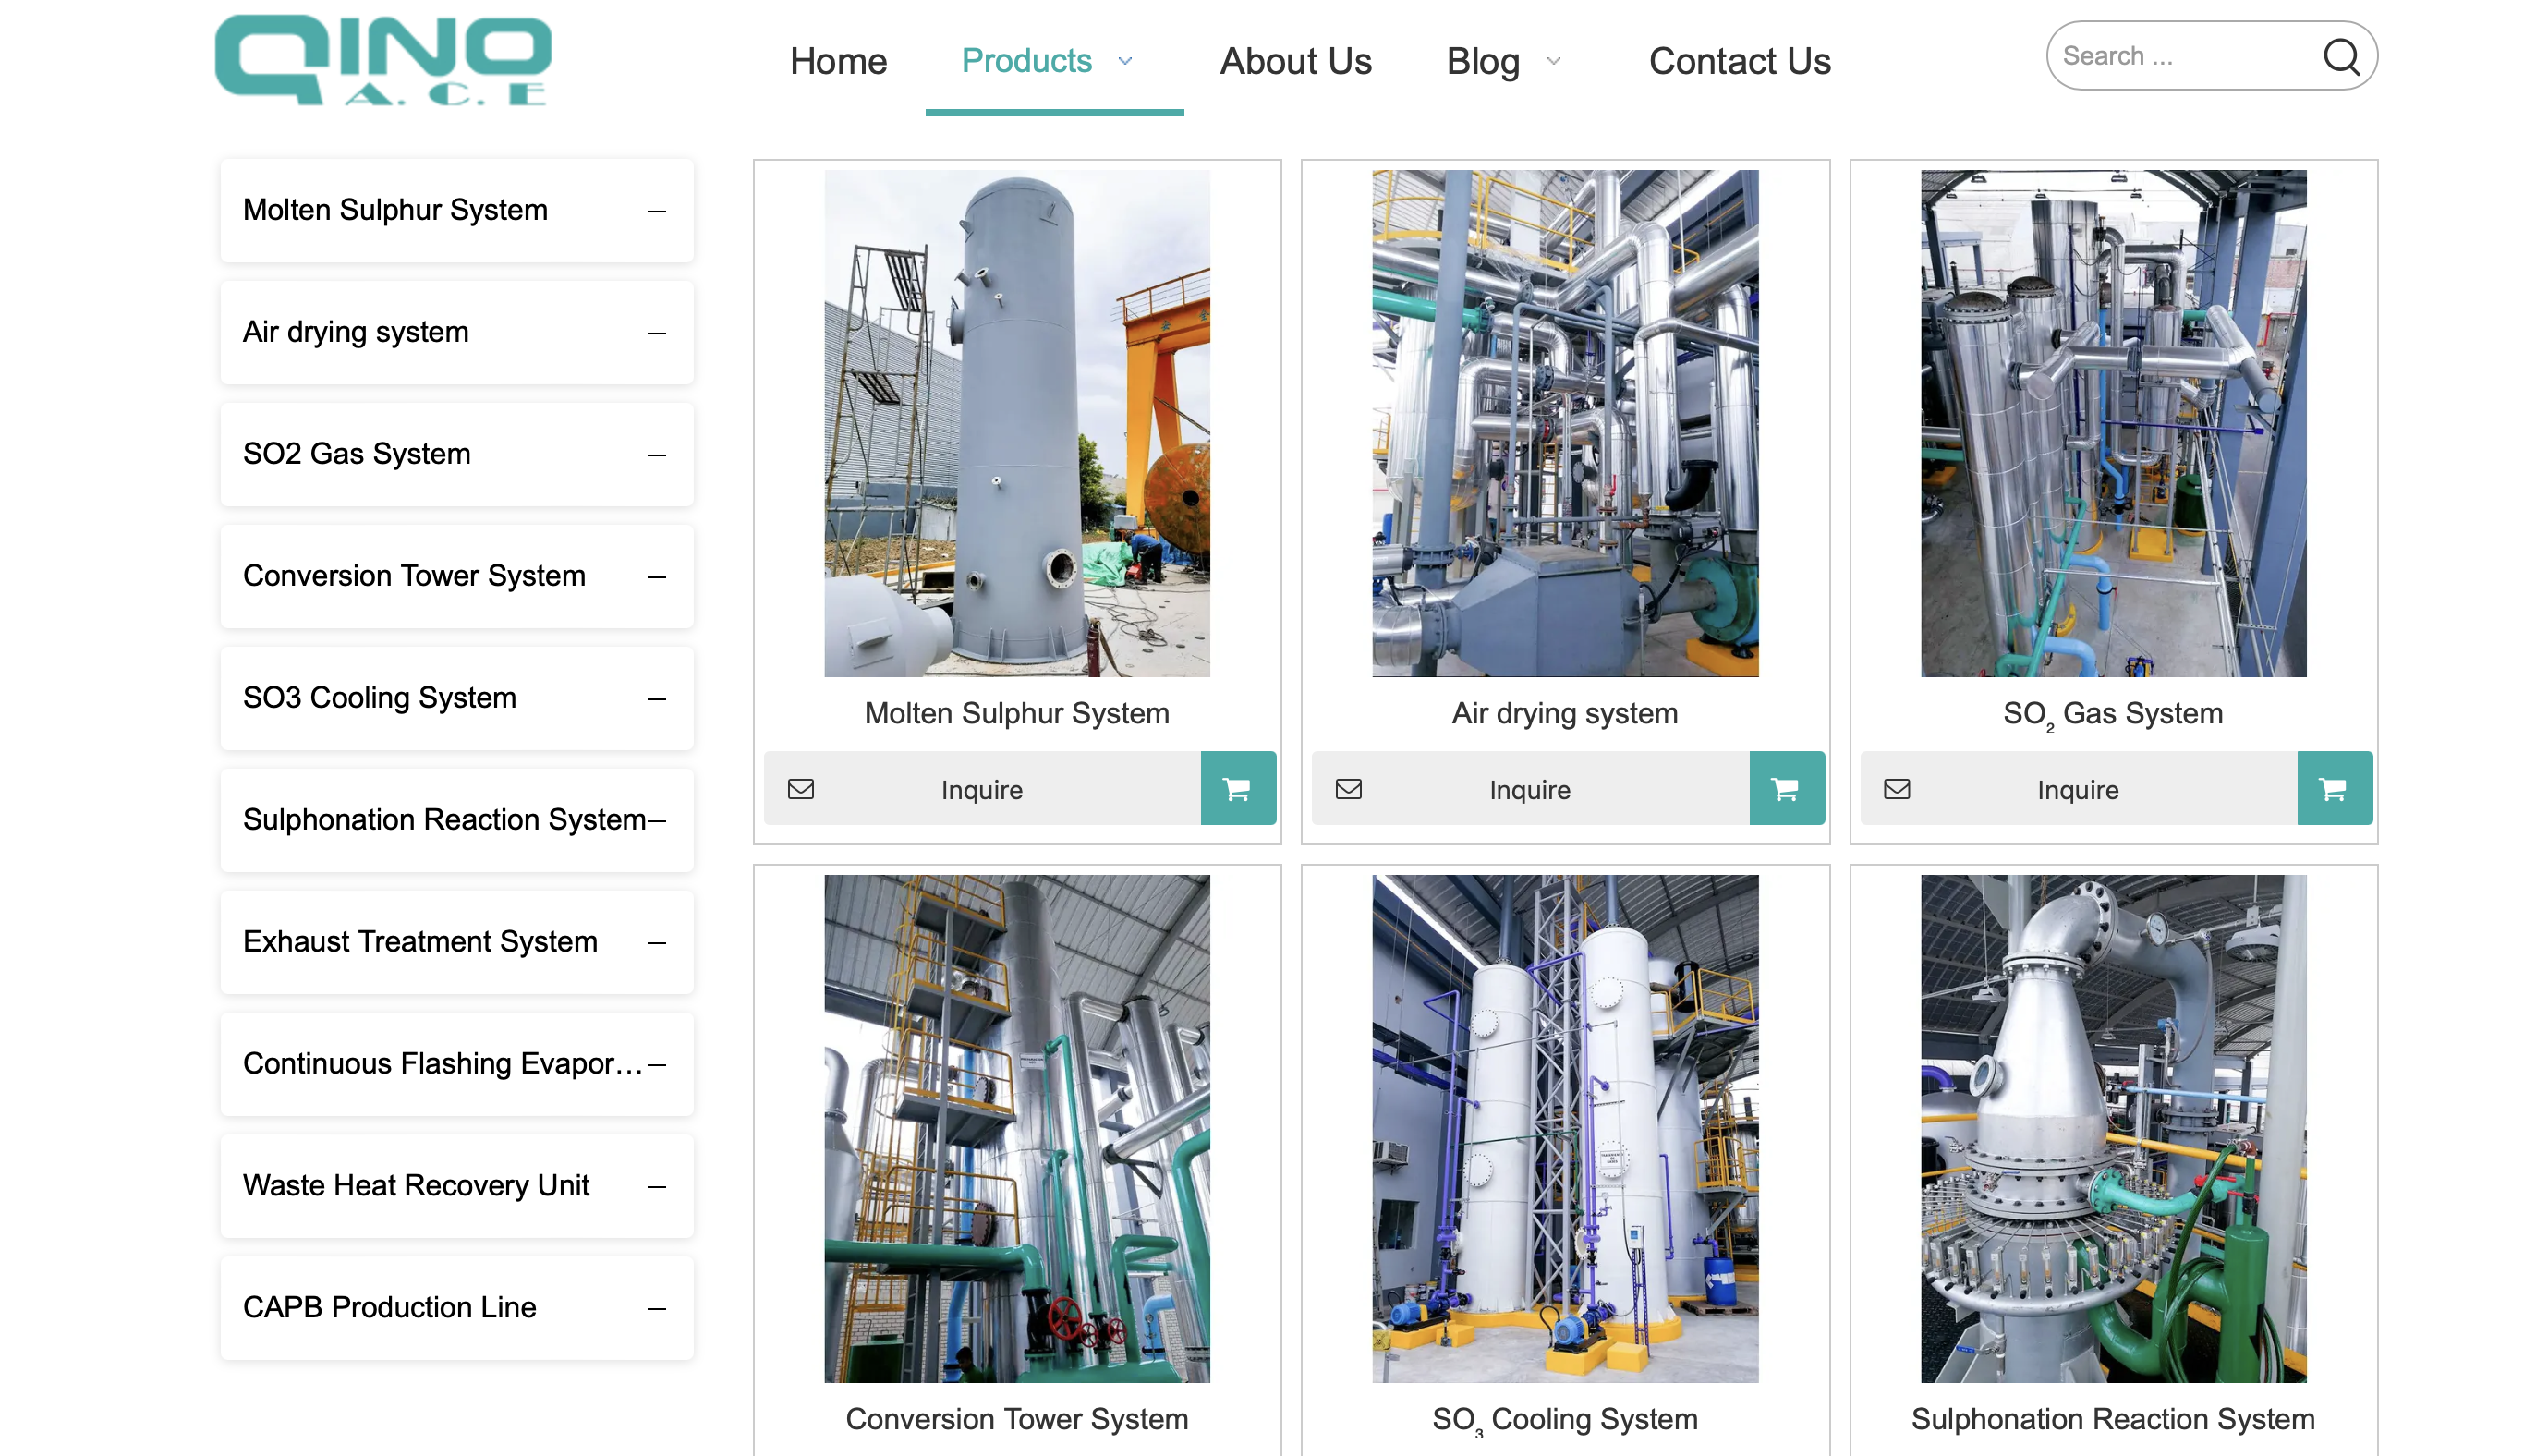Click envelope icon under Air drying system
The height and width of the screenshot is (1456, 2524).
click(x=1348, y=789)
